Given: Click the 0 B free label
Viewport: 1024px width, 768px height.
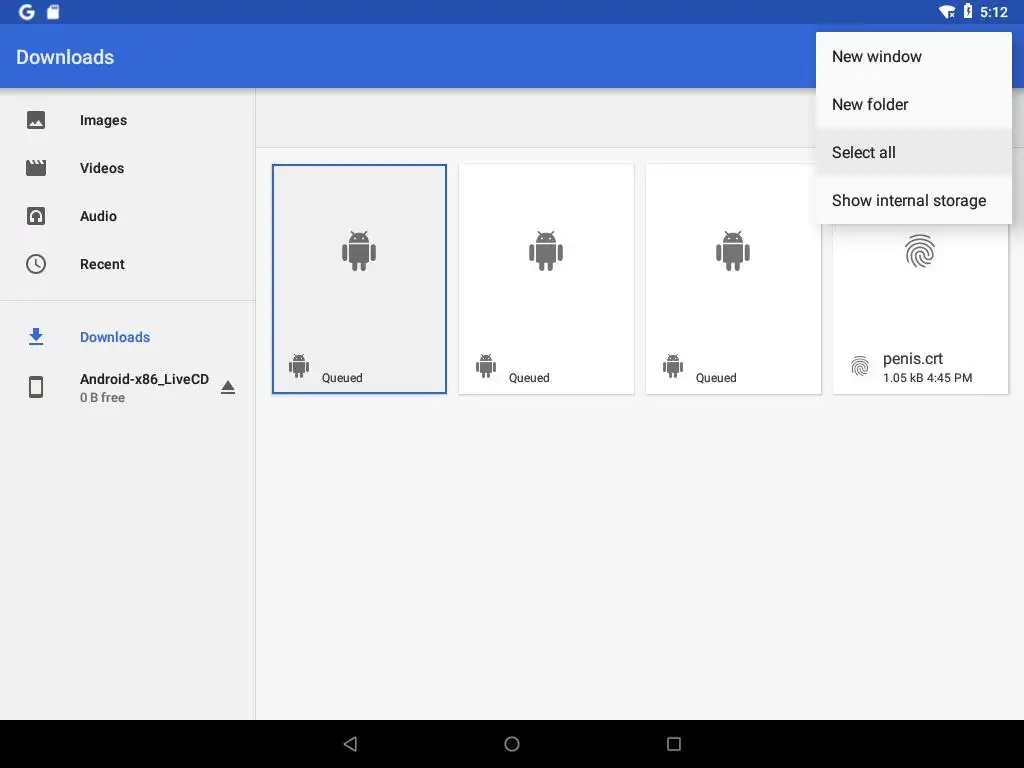Looking at the screenshot, I should (x=103, y=397).
